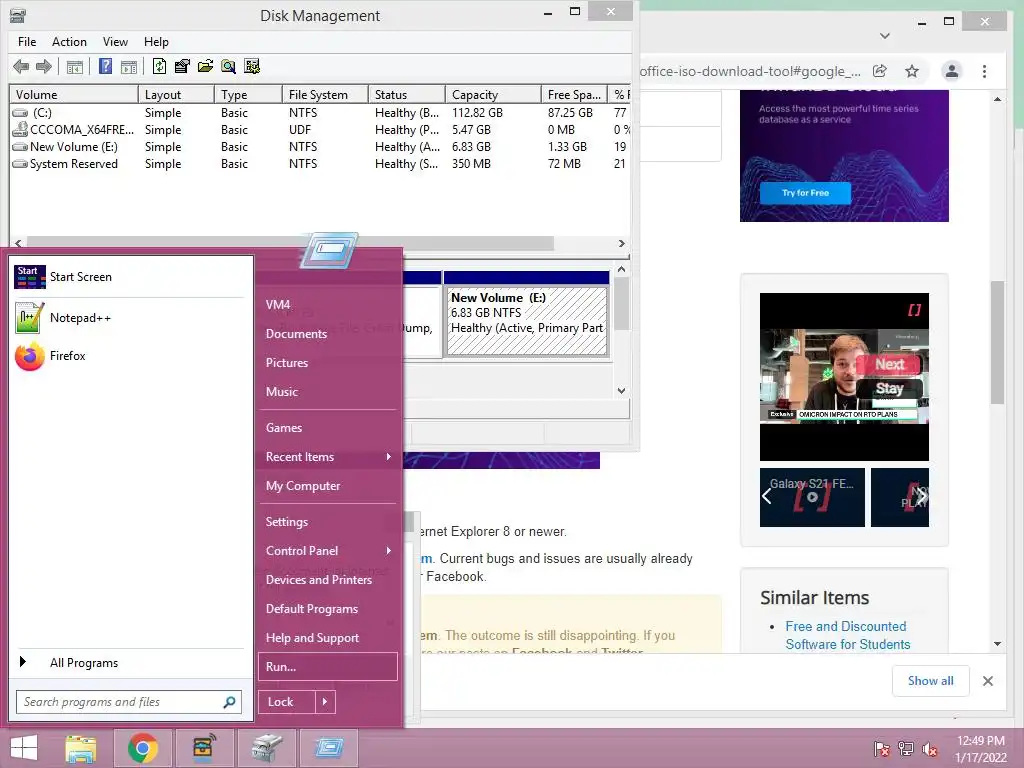Click the Refresh icon in Disk Management

click(159, 66)
